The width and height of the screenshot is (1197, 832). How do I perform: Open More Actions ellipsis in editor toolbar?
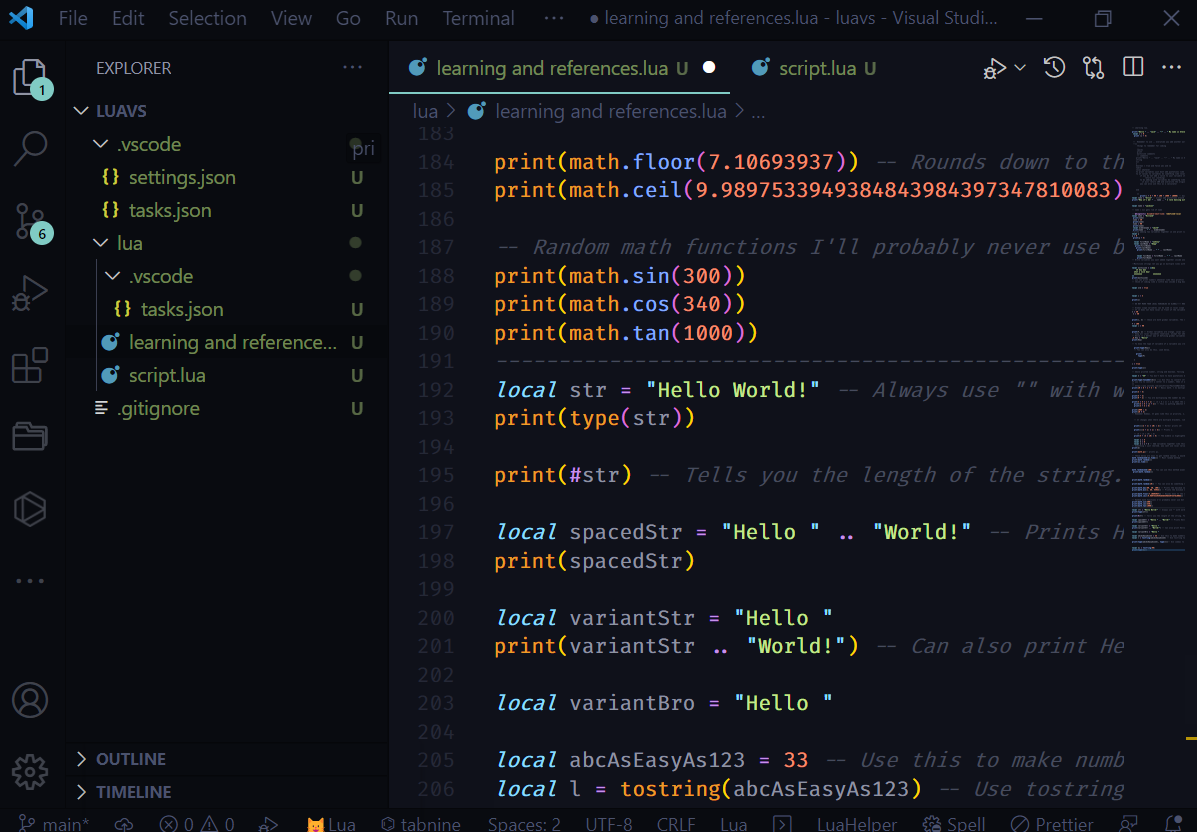tap(1171, 67)
